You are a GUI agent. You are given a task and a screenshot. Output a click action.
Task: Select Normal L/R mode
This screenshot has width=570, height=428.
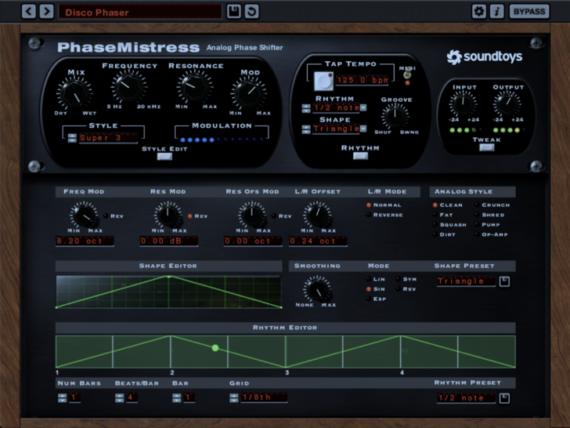[x=384, y=205]
